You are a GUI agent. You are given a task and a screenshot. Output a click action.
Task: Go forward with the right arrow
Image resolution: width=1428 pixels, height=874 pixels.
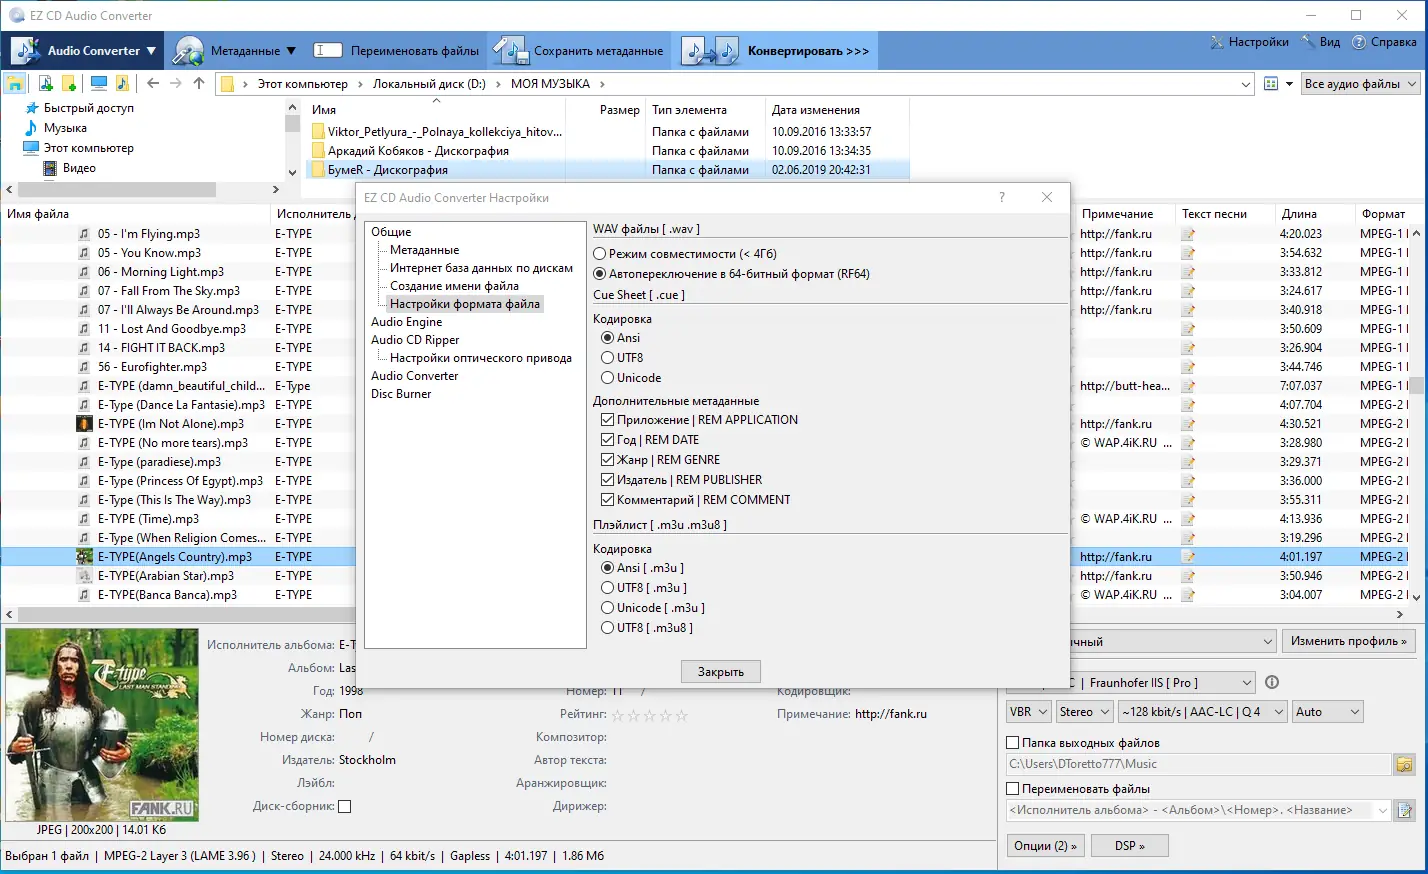pyautogui.click(x=176, y=84)
